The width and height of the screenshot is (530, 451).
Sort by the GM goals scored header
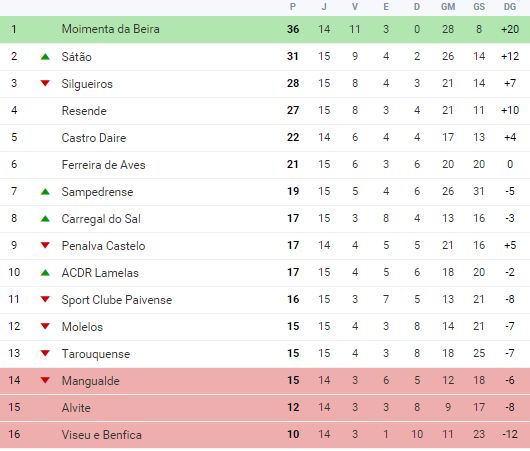(x=448, y=7)
